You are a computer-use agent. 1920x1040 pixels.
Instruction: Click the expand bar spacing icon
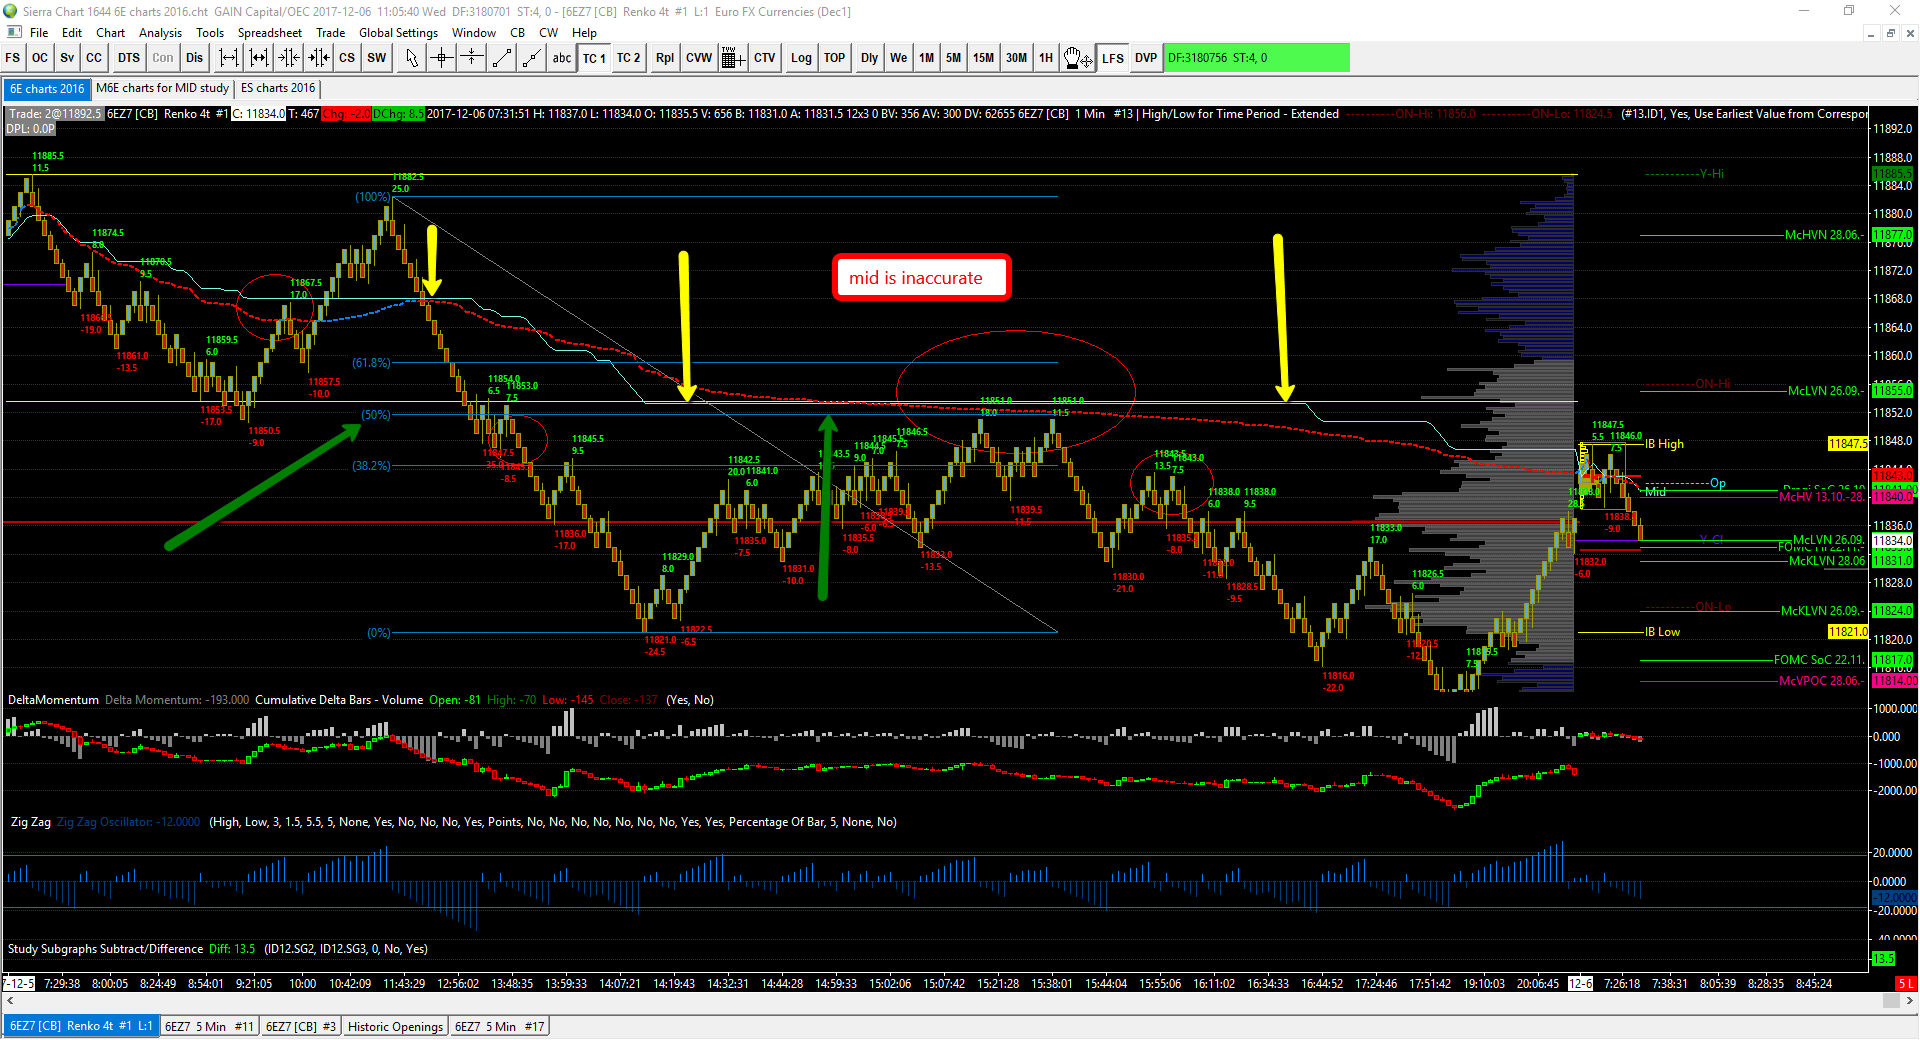229,58
